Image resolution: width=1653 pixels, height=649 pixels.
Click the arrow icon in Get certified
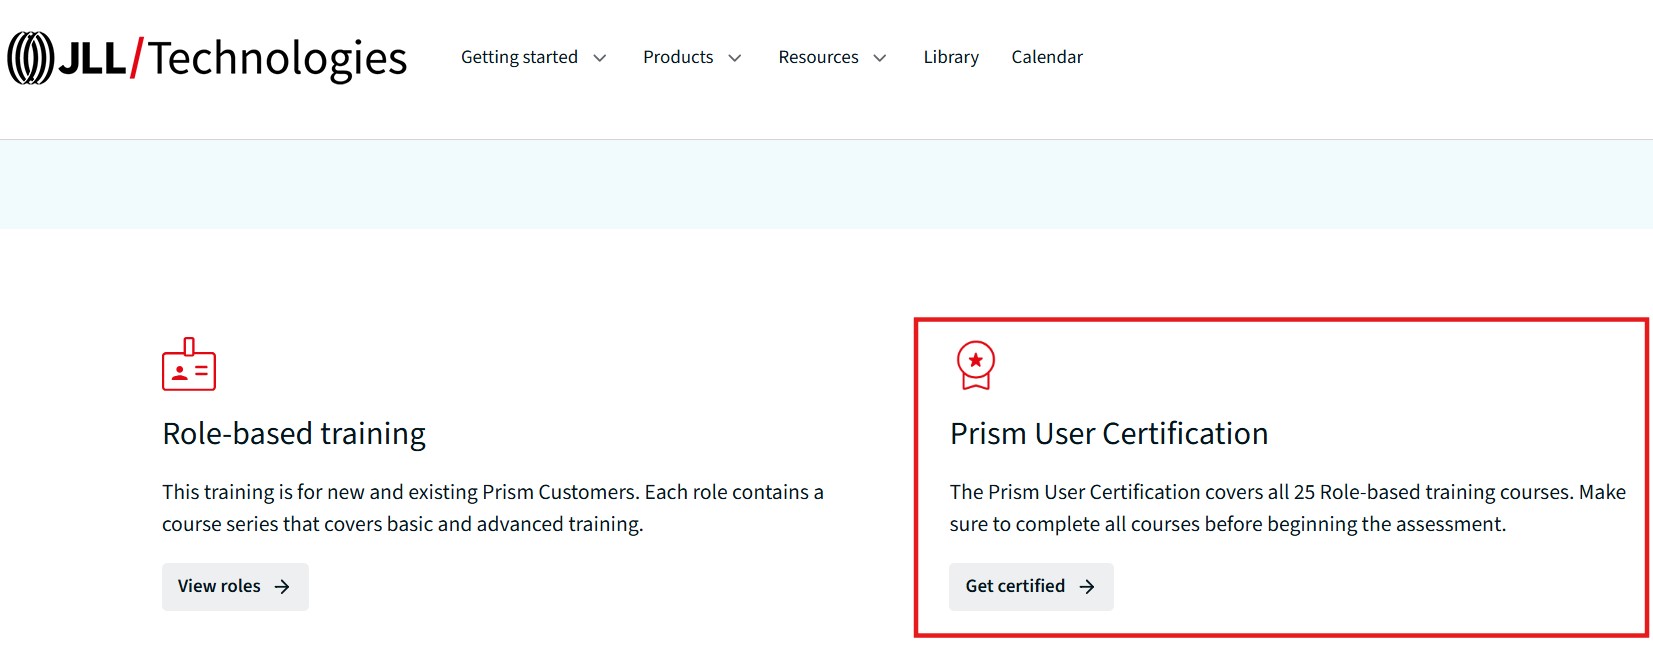click(1087, 587)
